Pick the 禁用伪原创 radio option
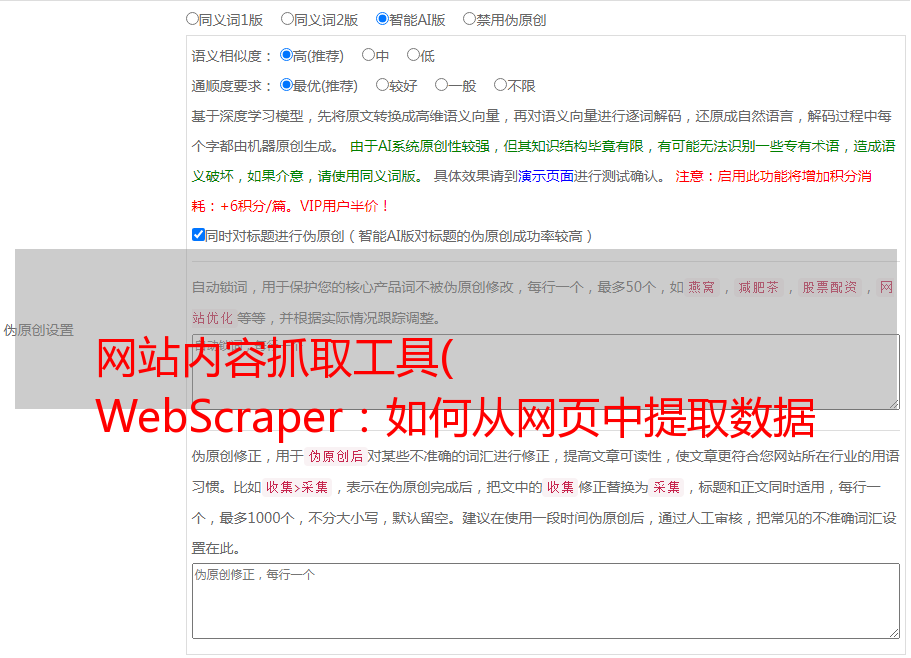The image size is (911, 658). (469, 19)
